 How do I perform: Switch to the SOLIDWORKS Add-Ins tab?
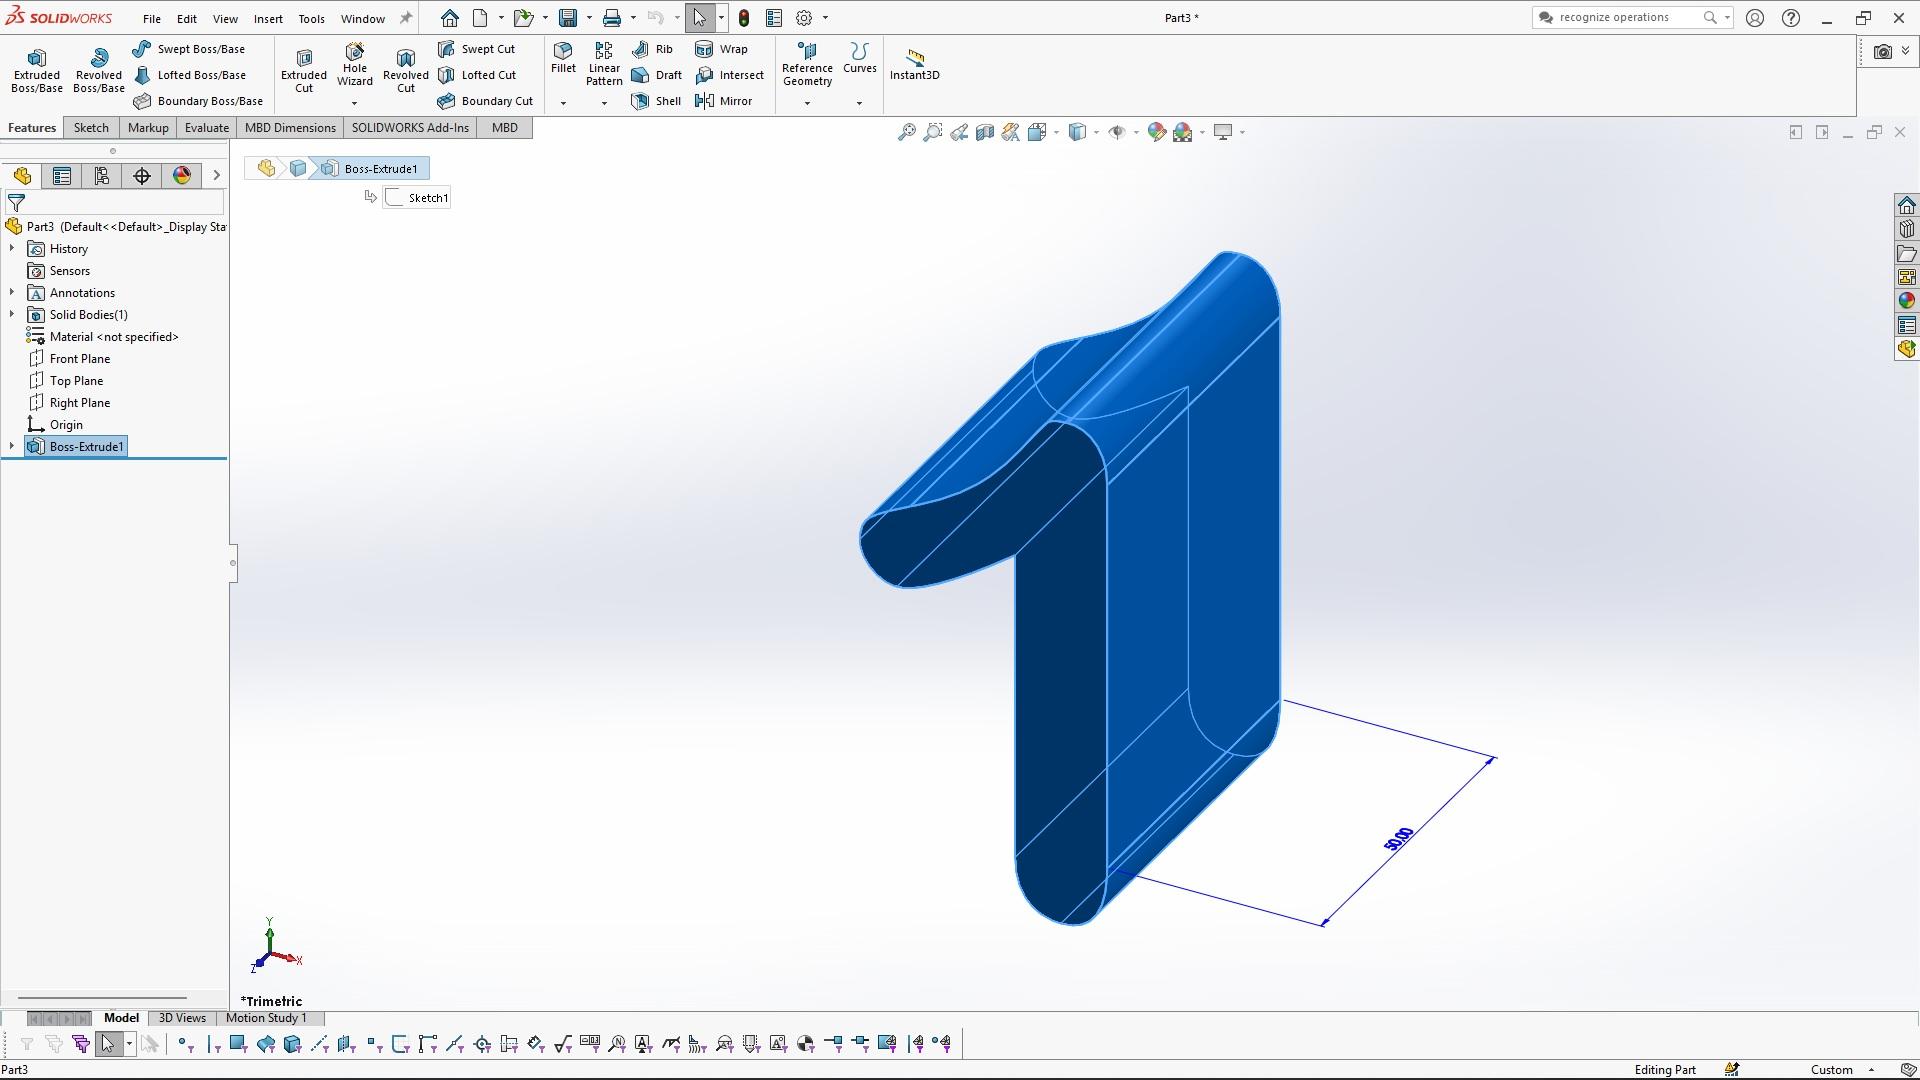coord(410,128)
